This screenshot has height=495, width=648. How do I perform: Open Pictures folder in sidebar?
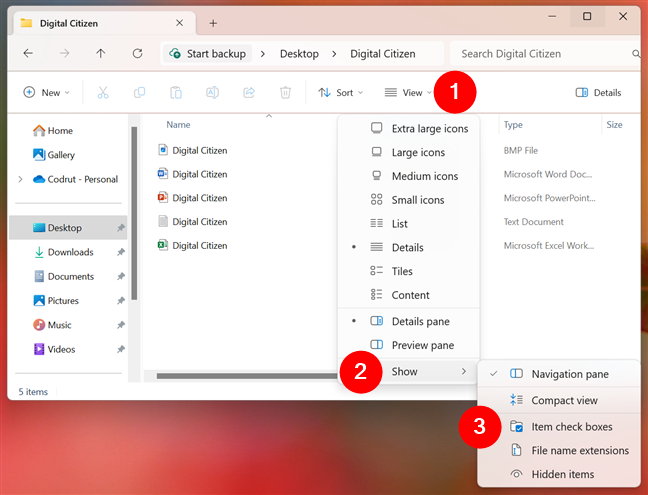pos(56,301)
